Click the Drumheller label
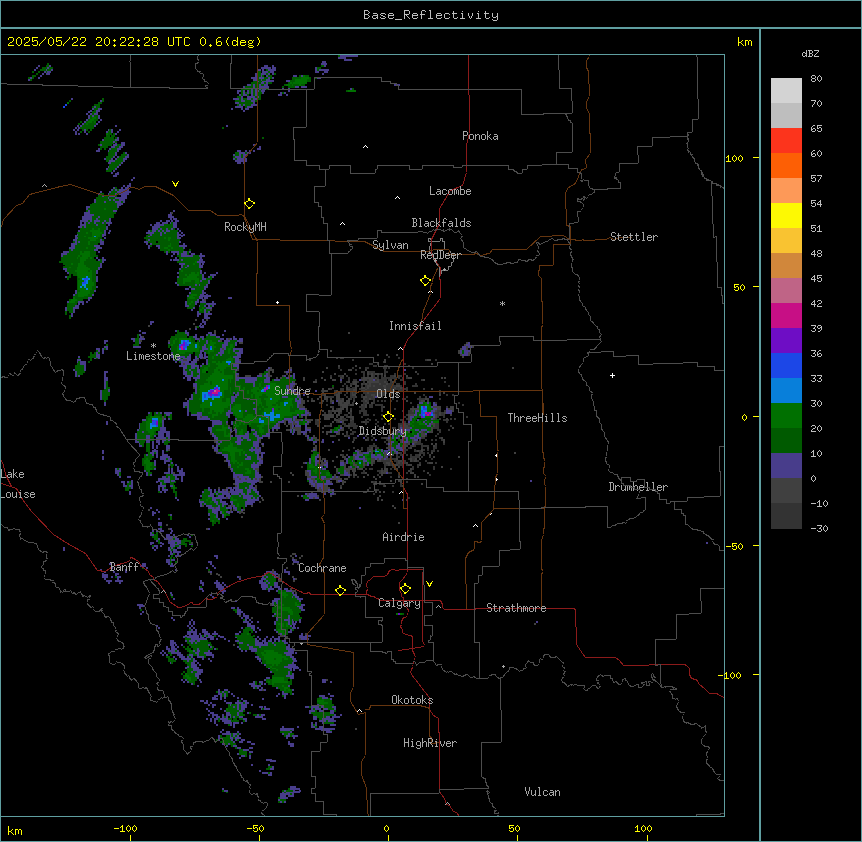Screen dimensions: 862x842 click(x=638, y=487)
